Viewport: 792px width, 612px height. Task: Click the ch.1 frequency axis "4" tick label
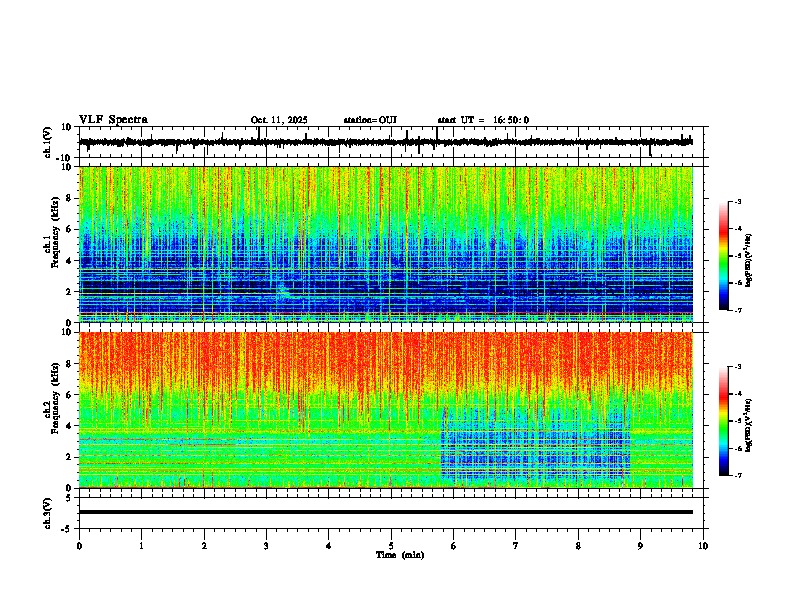(x=69, y=261)
